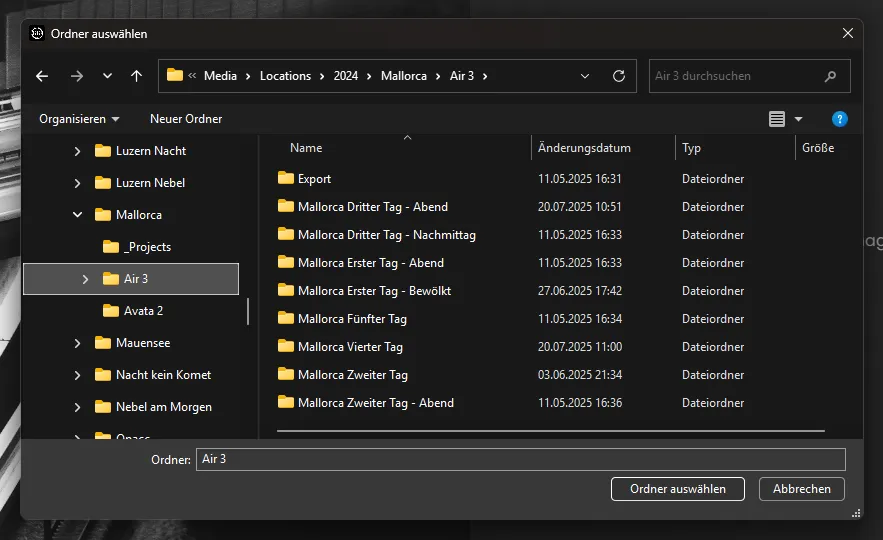Expand the Luzern Nacht tree node
The image size is (883, 540).
(x=78, y=151)
